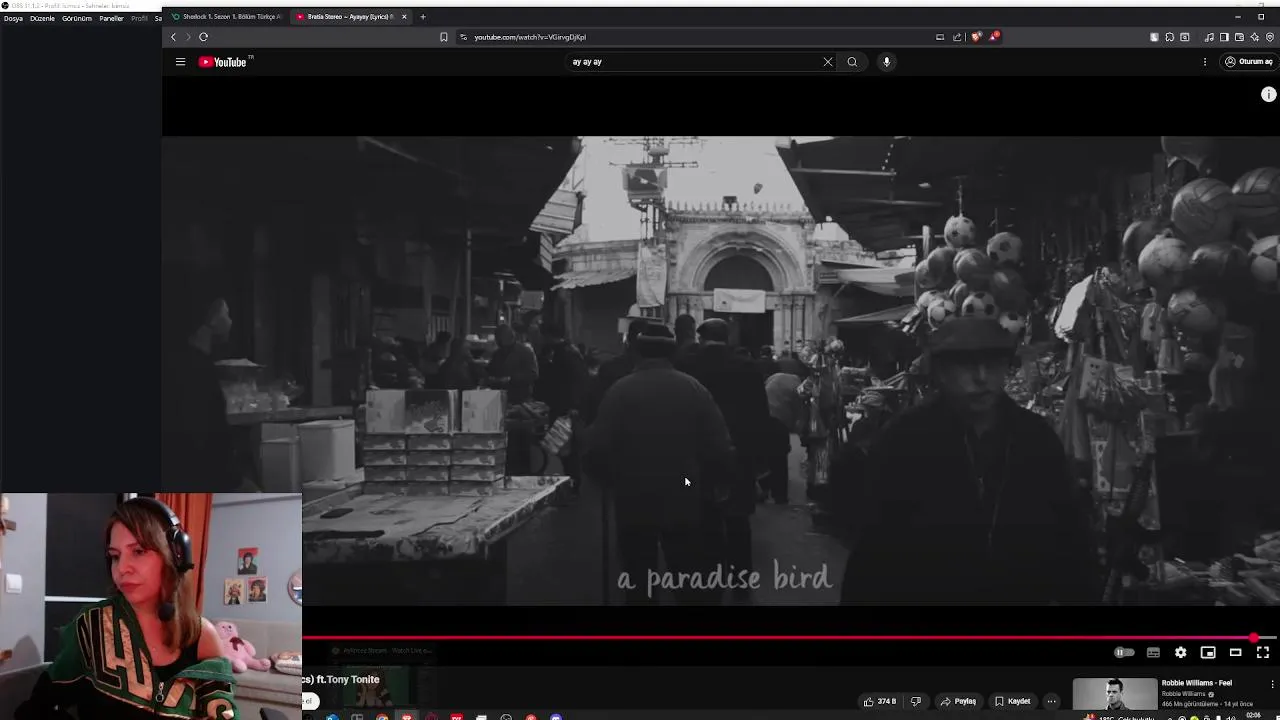Image resolution: width=1280 pixels, height=720 pixels.
Task: Open OBS Görünüm menu
Action: click(x=77, y=18)
